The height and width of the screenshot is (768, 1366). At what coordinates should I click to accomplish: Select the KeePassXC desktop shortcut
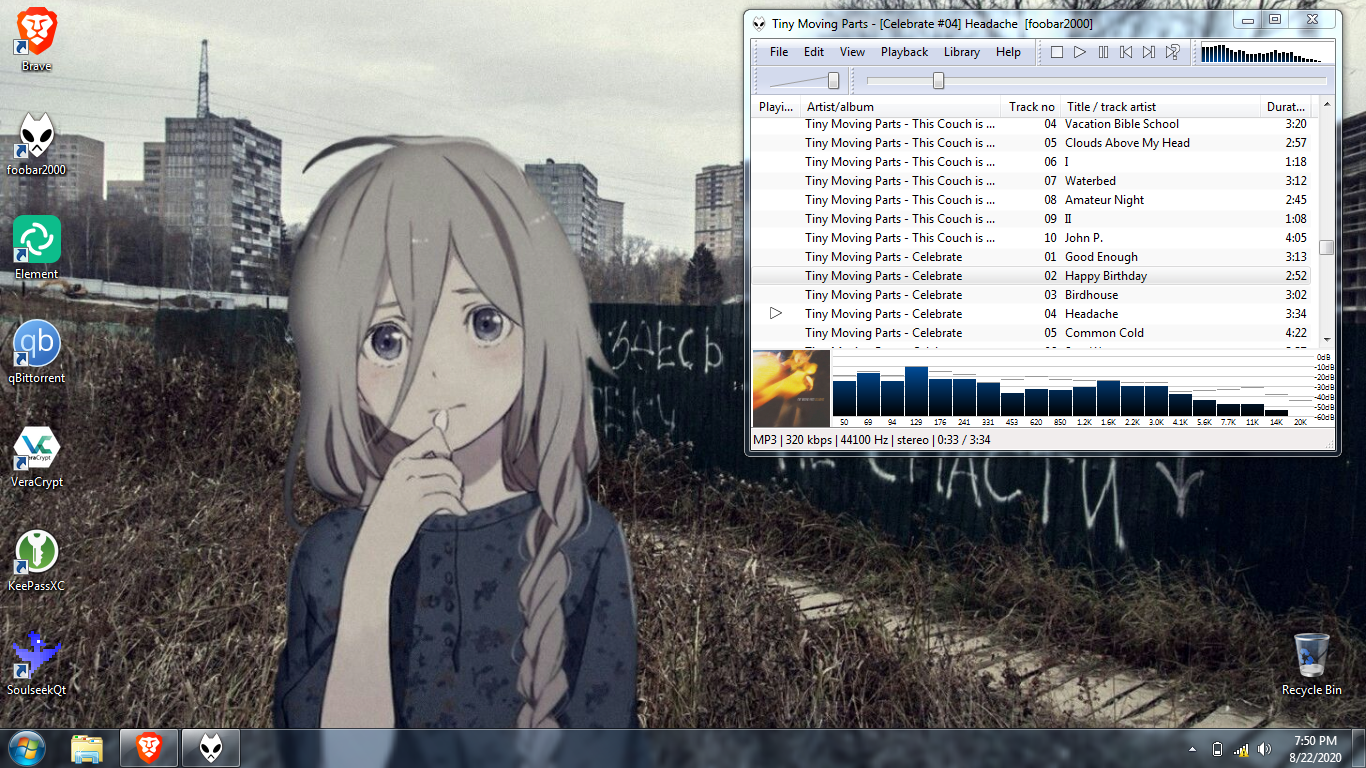point(37,561)
